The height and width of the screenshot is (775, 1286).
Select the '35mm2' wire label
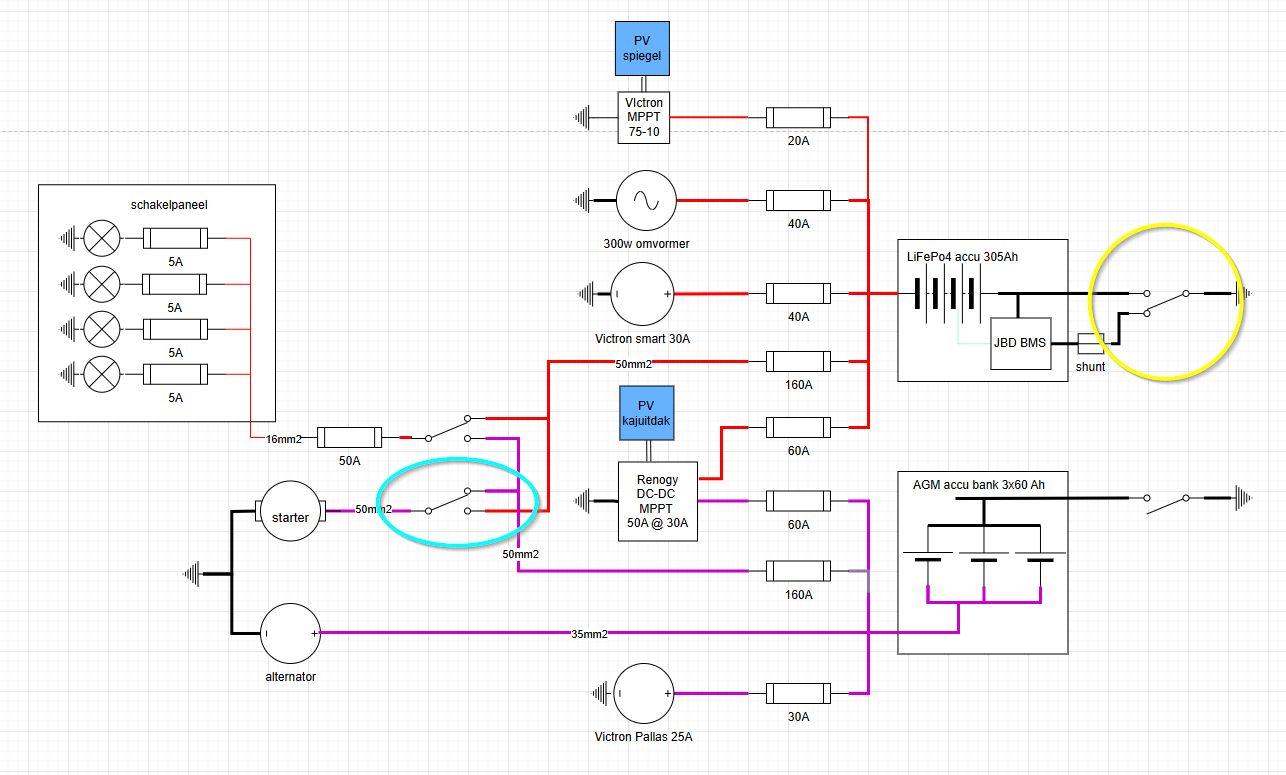589,634
